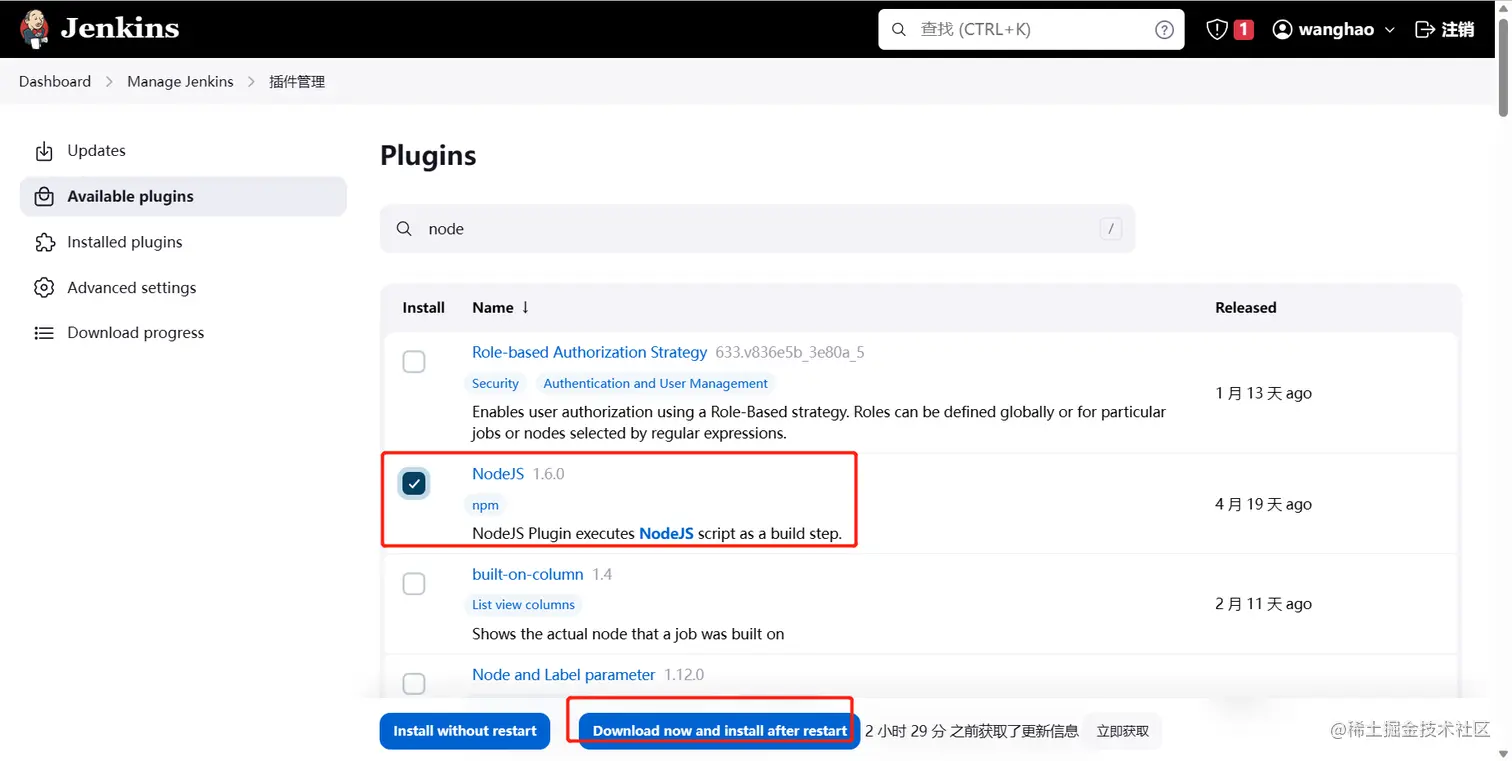This screenshot has width=1512, height=761.
Task: Navigate to Manage Jenkins breadcrumb
Action: pyautogui.click(x=180, y=82)
